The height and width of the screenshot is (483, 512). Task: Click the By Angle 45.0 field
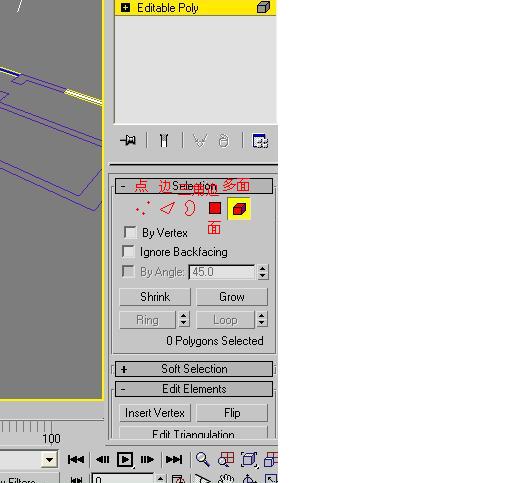tap(222, 272)
